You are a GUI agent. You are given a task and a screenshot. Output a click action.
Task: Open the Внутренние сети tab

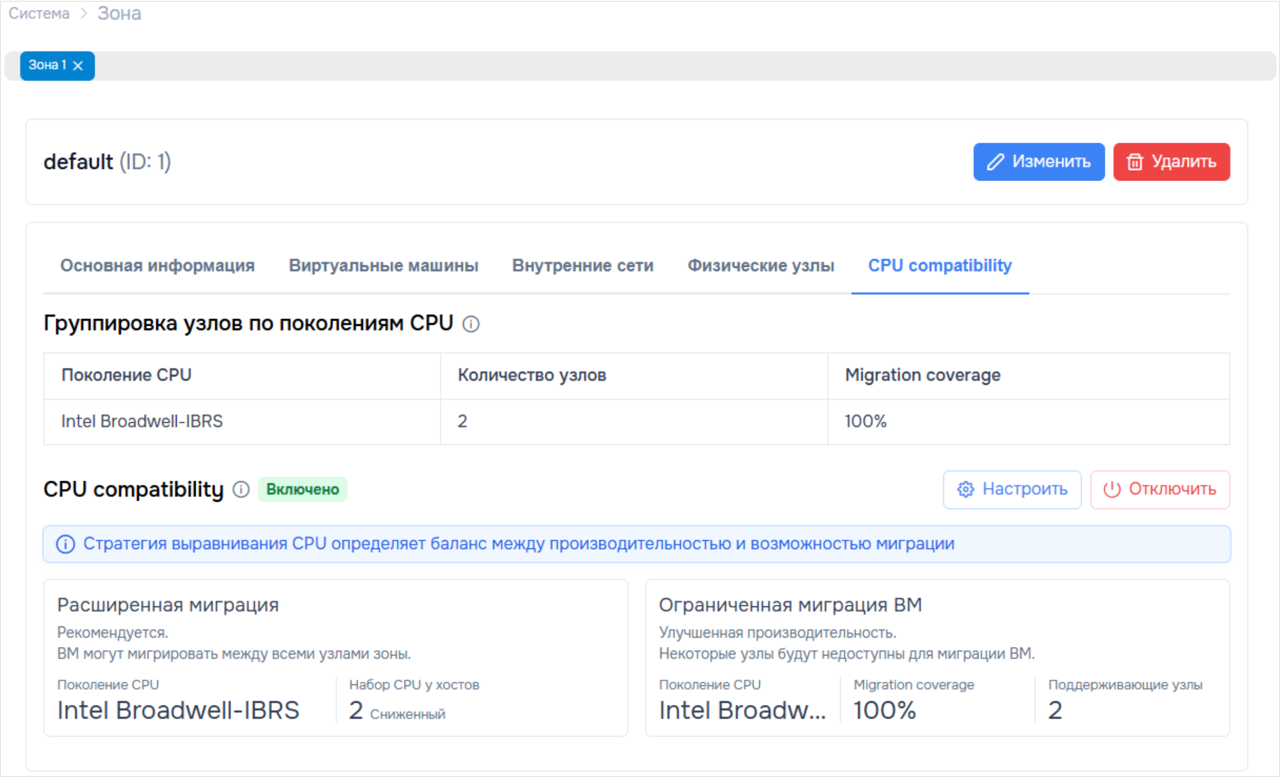pyautogui.click(x=583, y=266)
